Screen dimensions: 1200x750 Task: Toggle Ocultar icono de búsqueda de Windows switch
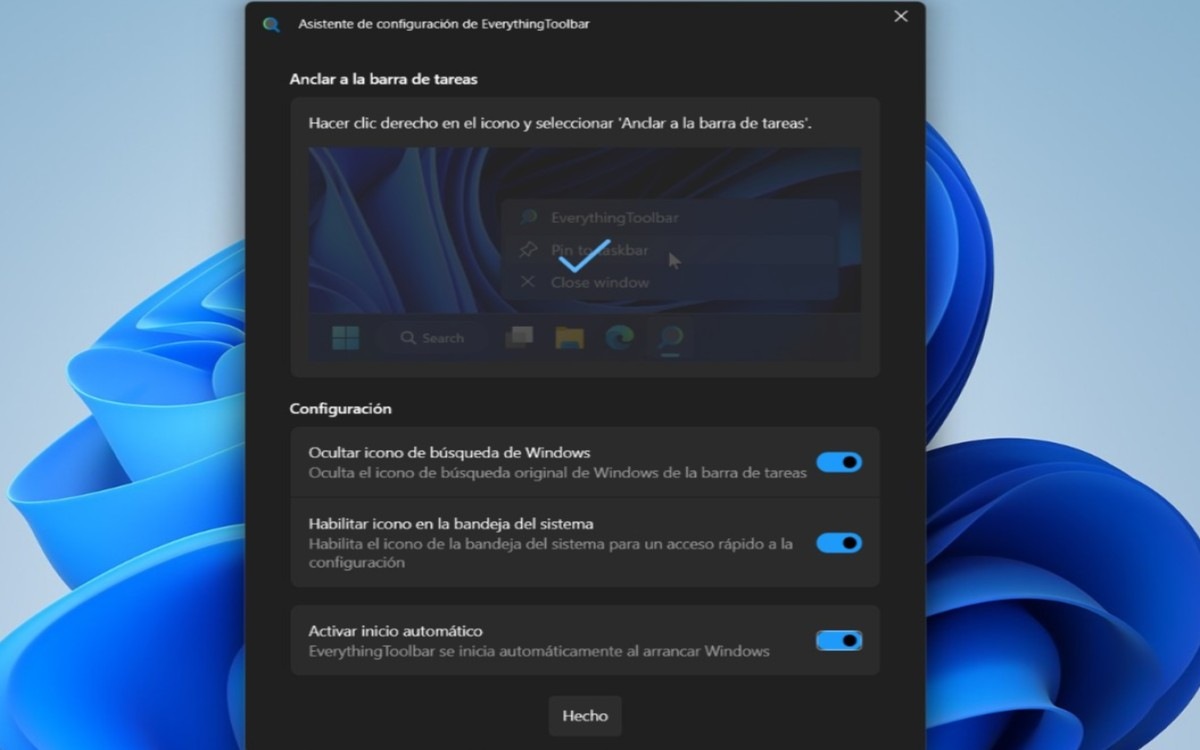coord(839,462)
